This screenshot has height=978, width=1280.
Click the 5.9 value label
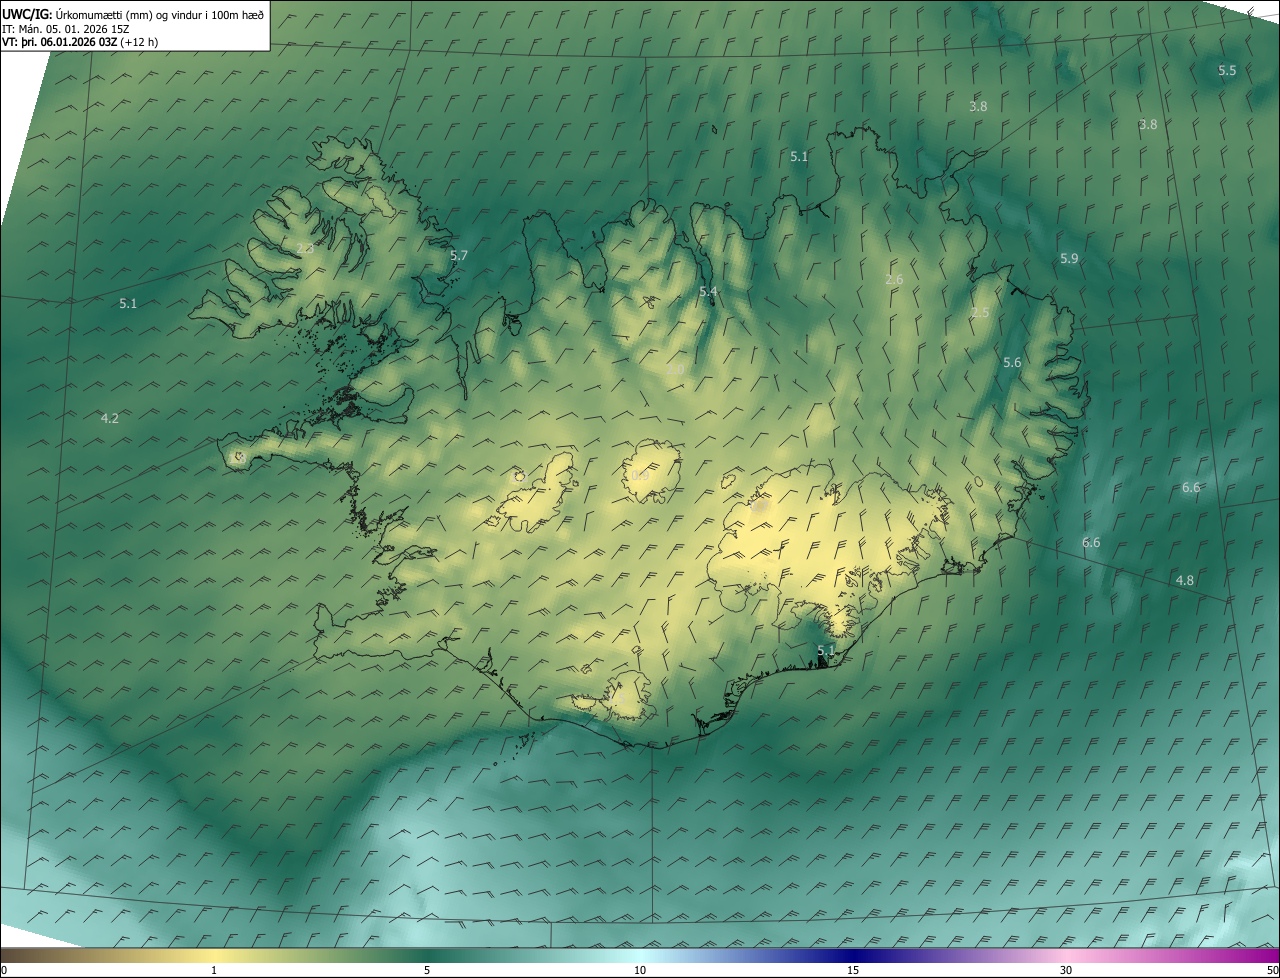(x=1069, y=259)
